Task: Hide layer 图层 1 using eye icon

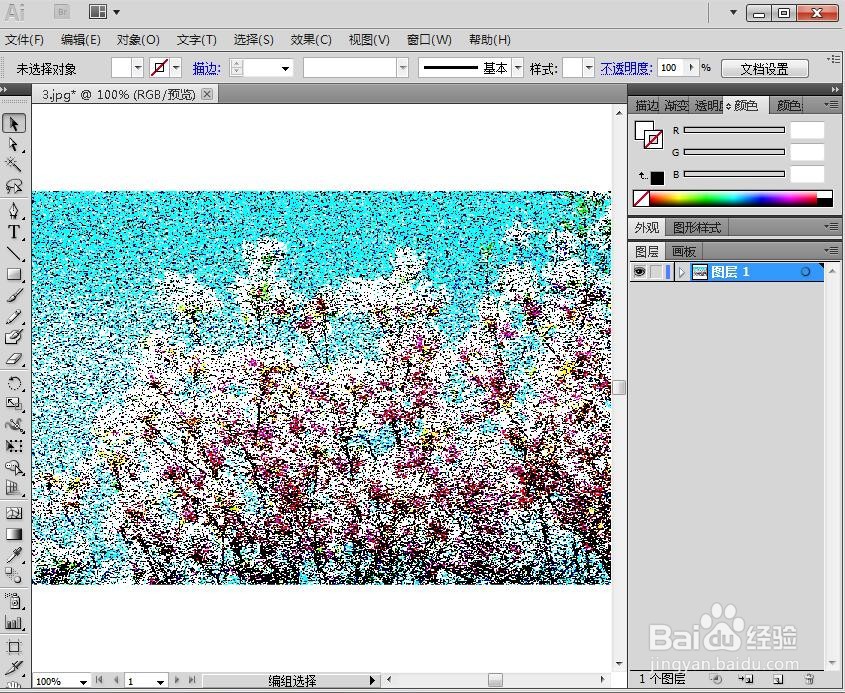Action: pyautogui.click(x=639, y=272)
